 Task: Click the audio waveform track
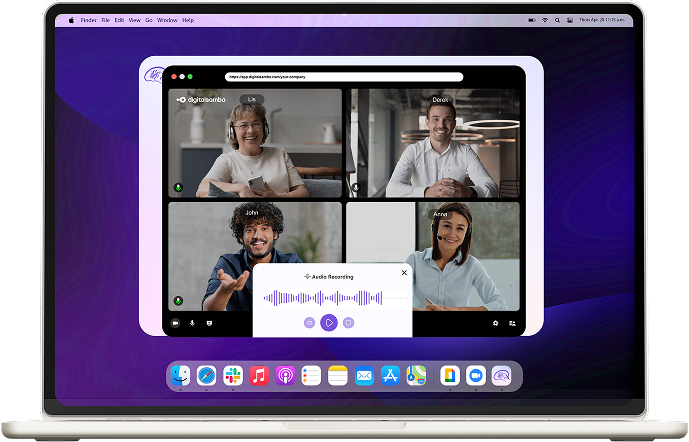[x=334, y=298]
